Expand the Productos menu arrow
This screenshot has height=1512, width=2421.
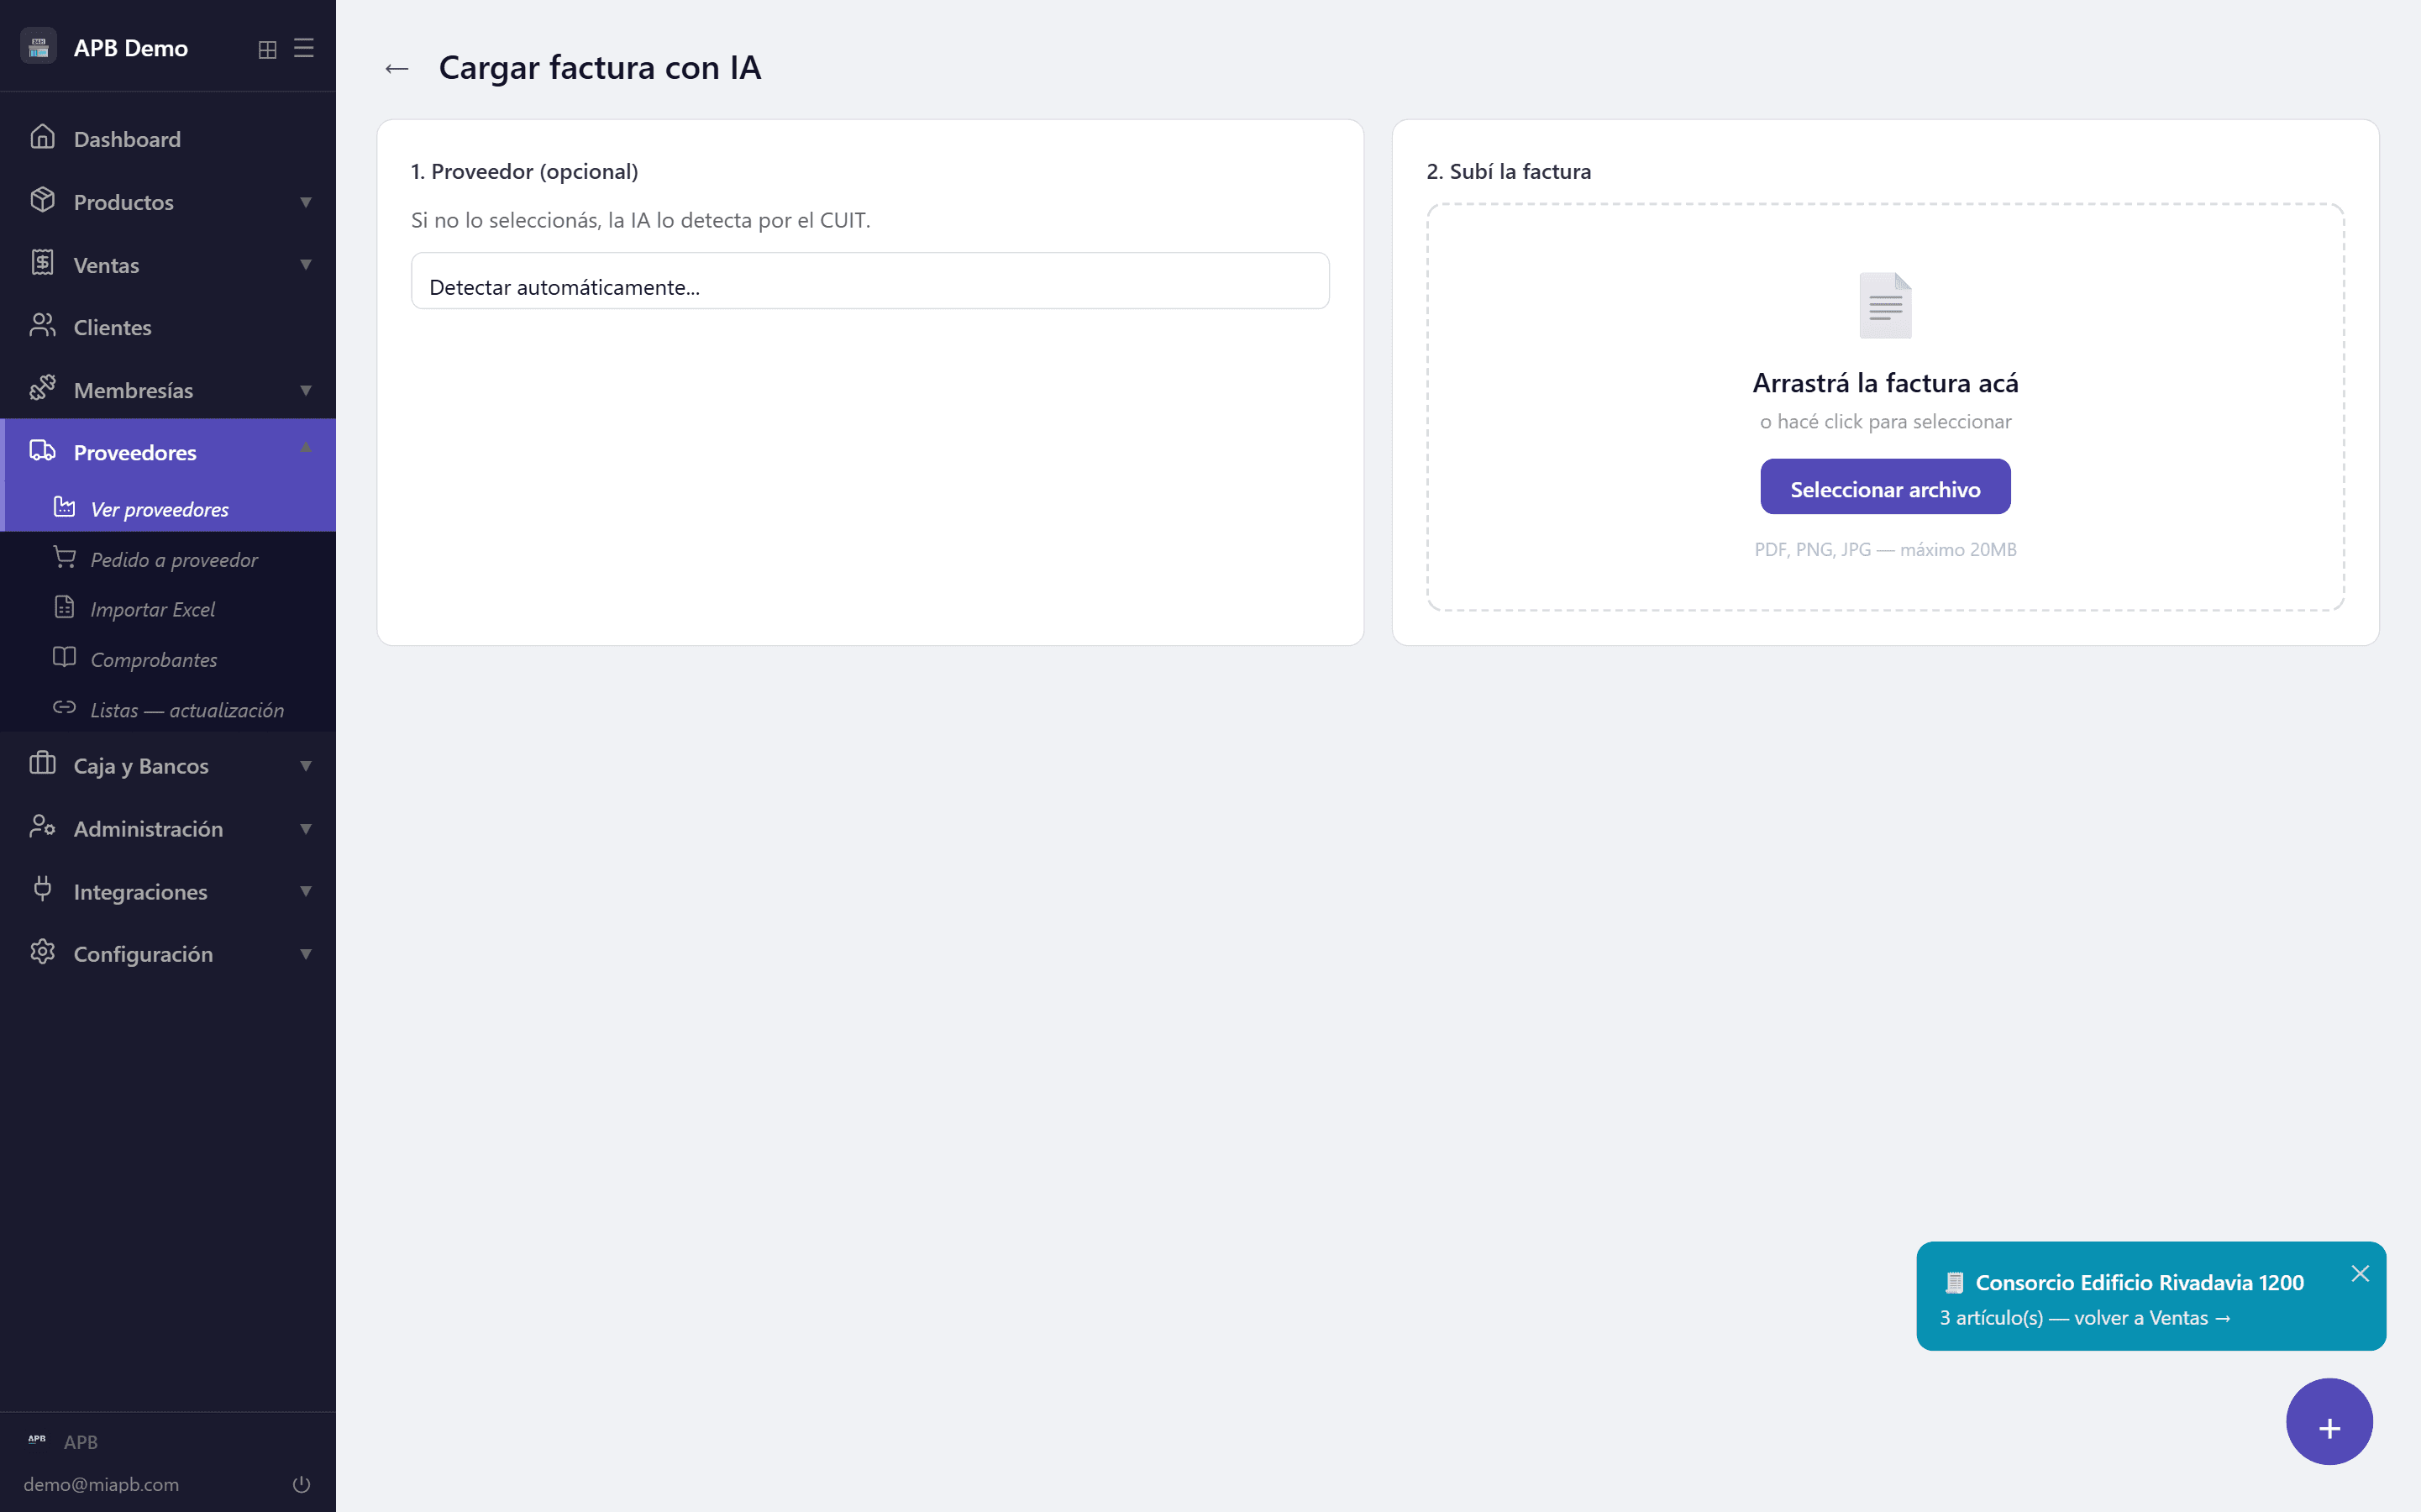pyautogui.click(x=306, y=202)
